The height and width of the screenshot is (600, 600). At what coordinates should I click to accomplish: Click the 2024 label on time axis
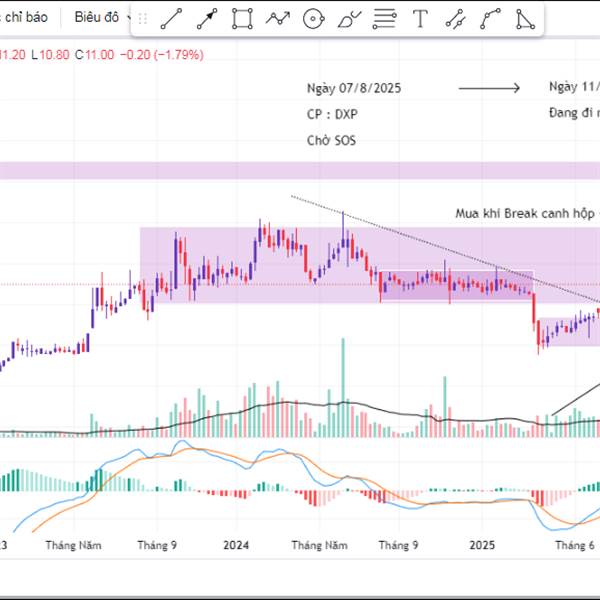click(236, 545)
